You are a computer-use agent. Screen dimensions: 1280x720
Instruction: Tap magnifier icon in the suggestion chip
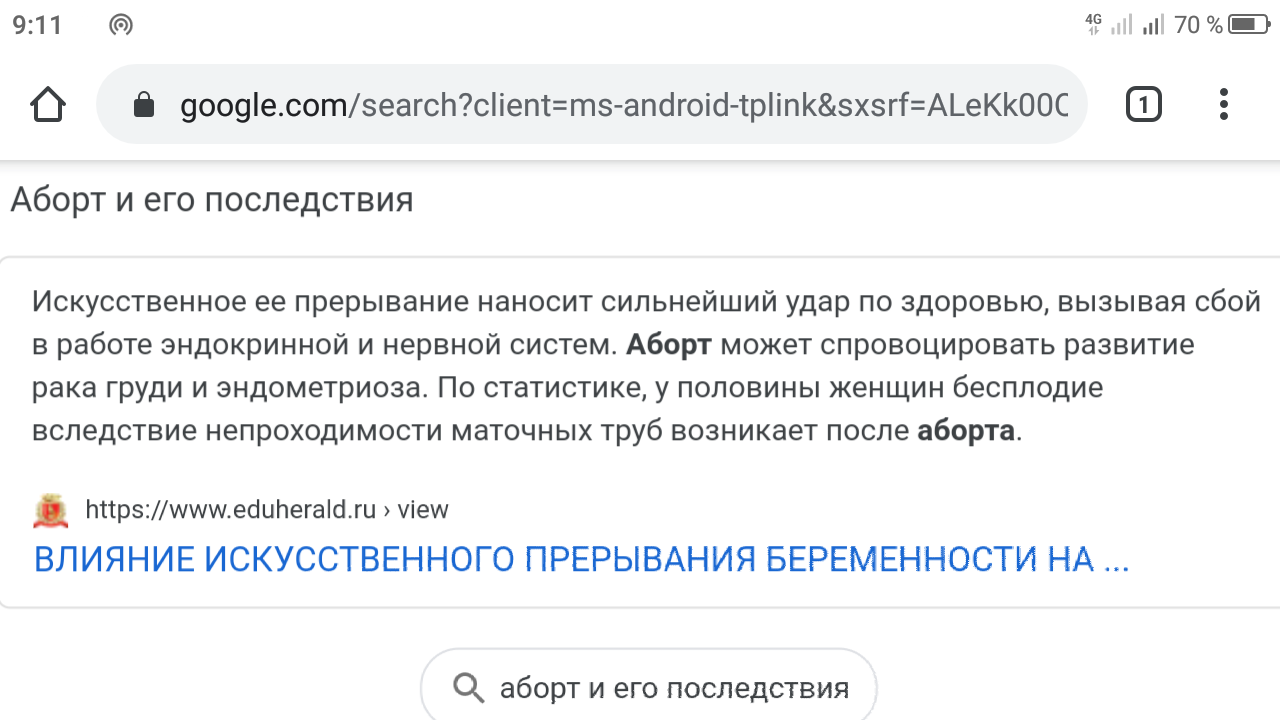point(468,688)
